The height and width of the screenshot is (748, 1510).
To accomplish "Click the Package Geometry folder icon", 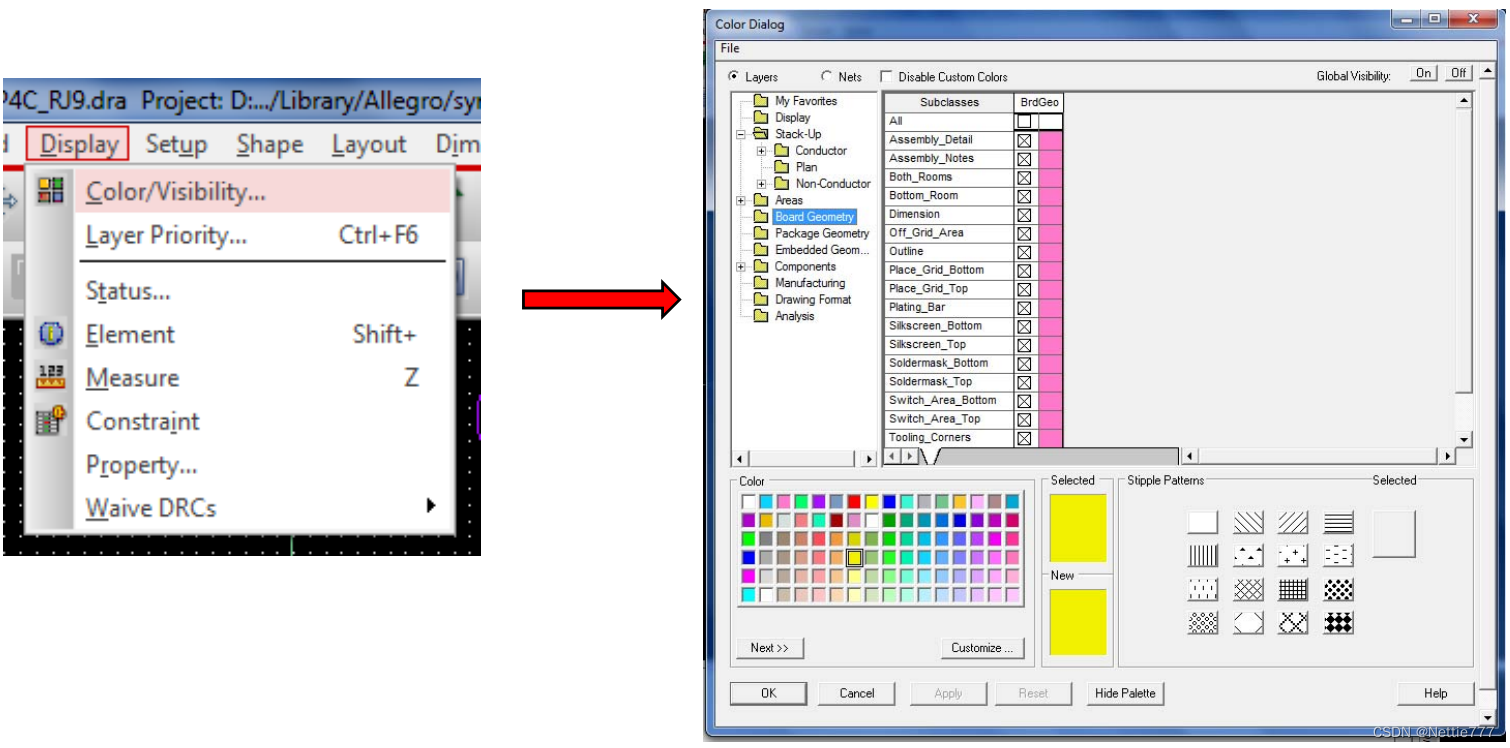I will point(761,233).
